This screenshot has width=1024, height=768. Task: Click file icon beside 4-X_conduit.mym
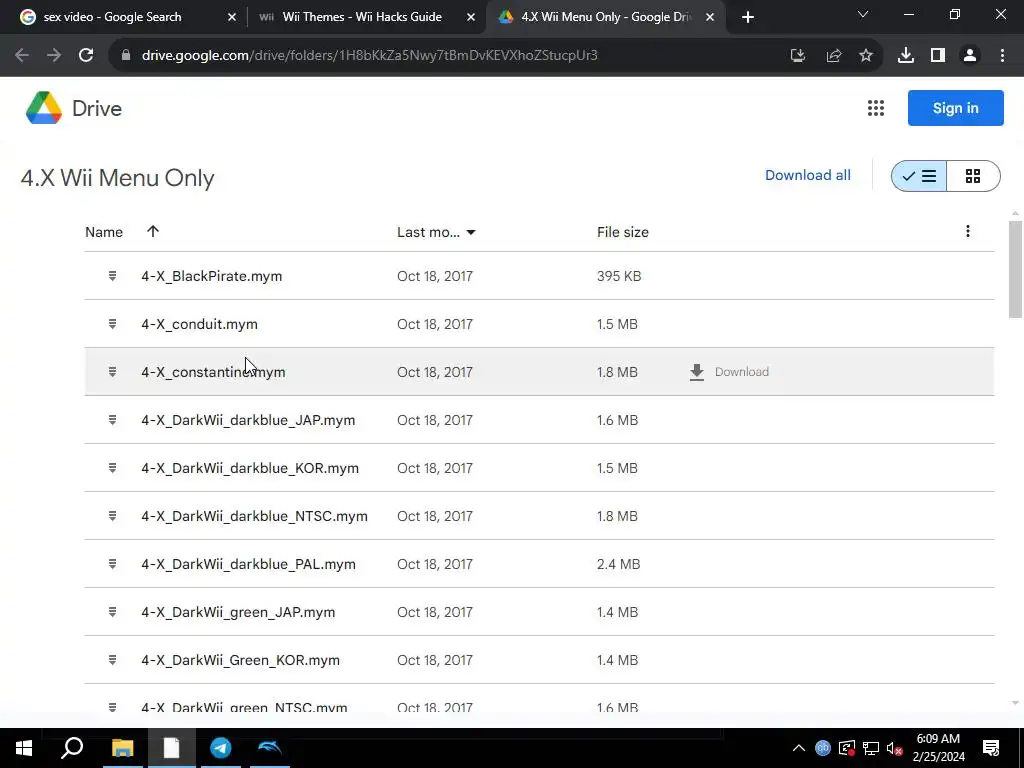[112, 324]
